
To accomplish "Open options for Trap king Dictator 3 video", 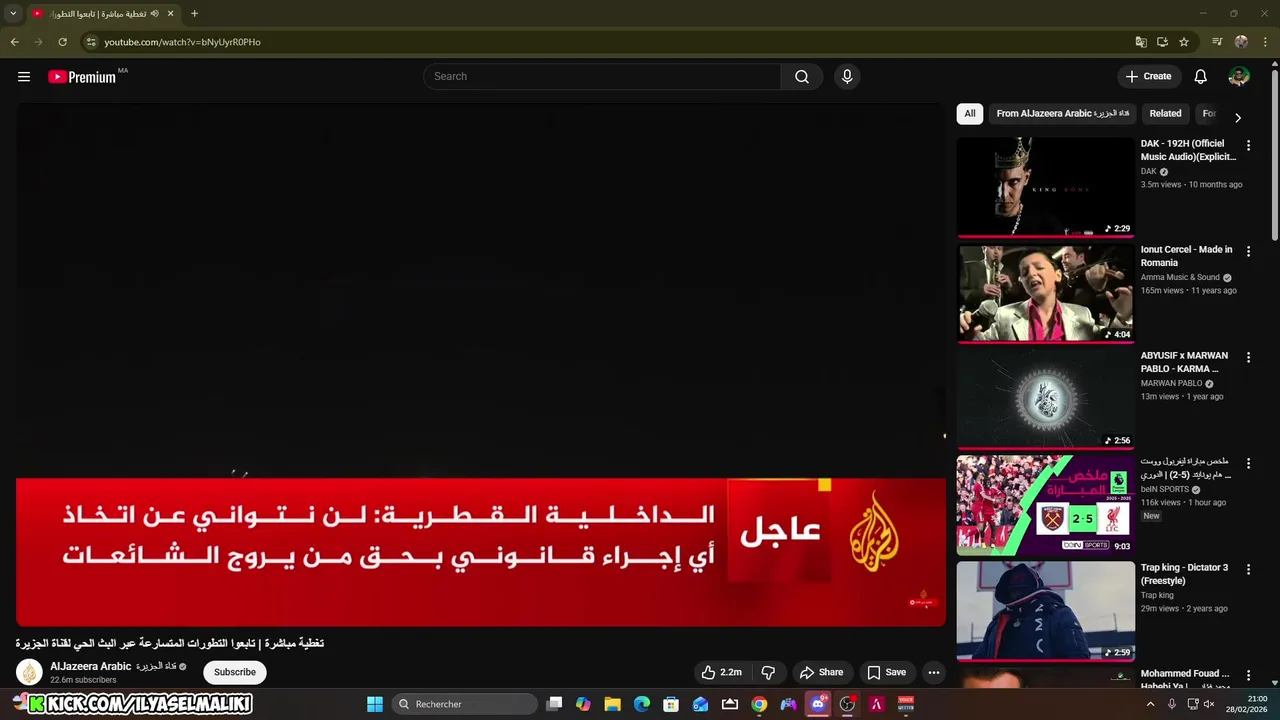I will pyautogui.click(x=1248, y=569).
